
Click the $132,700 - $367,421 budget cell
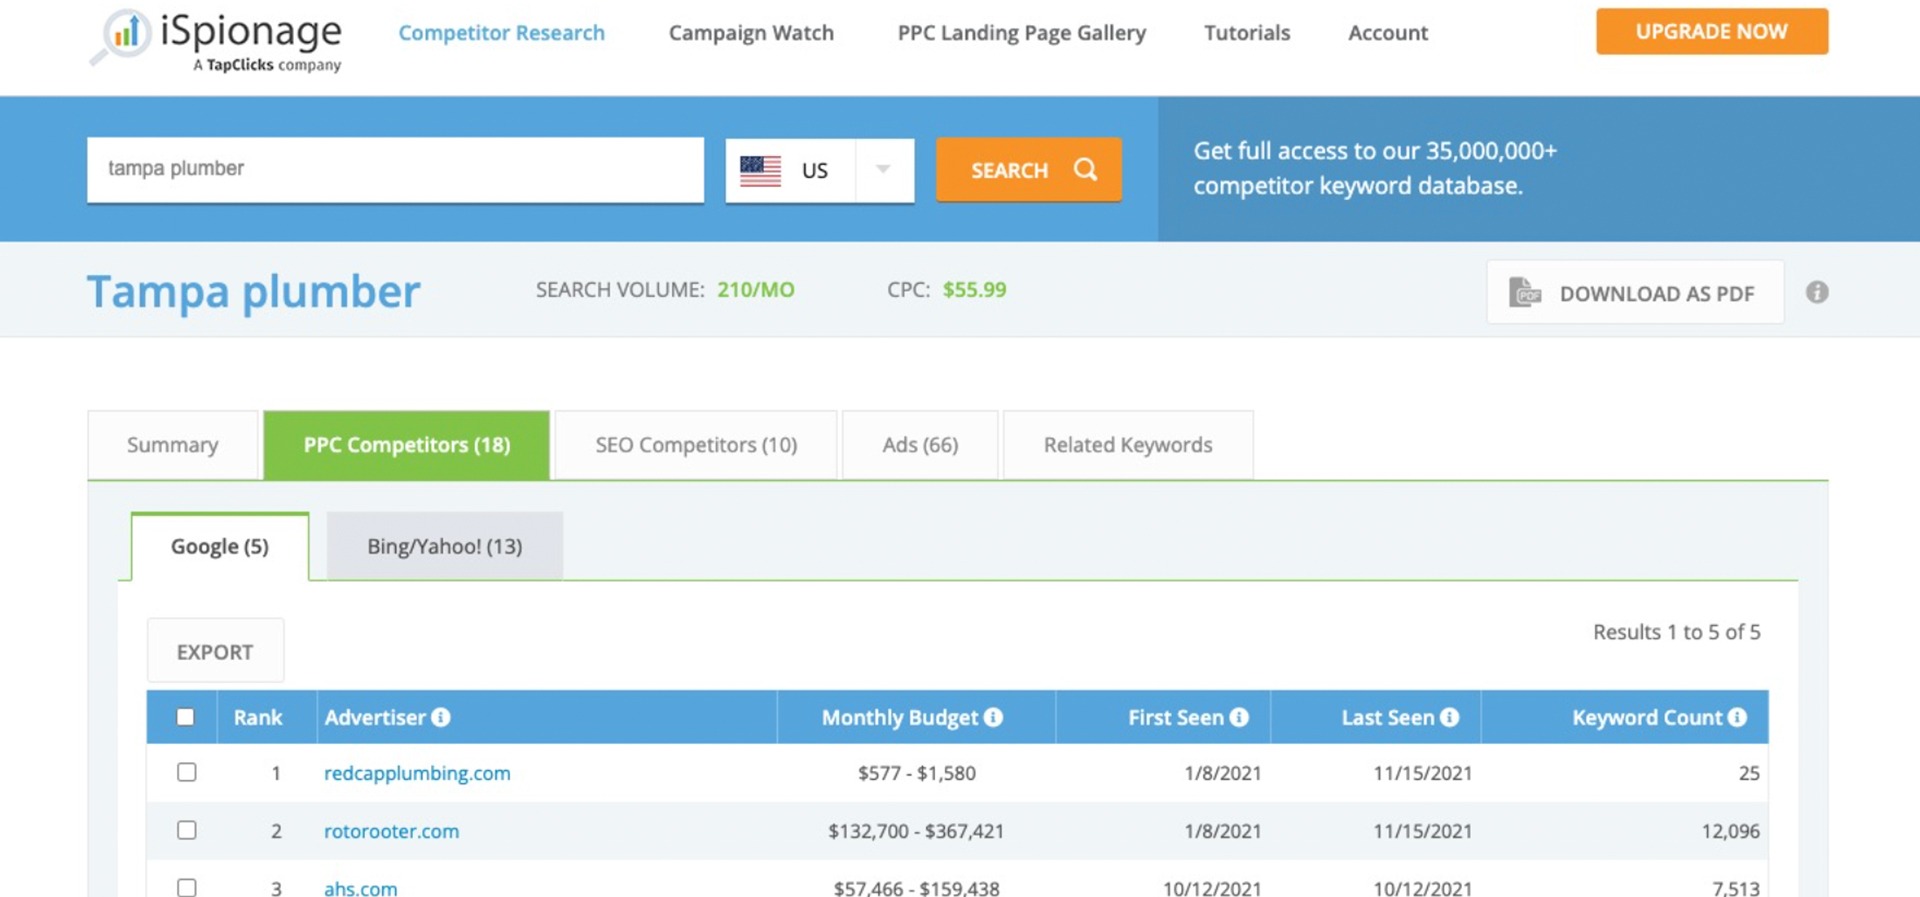(x=916, y=831)
